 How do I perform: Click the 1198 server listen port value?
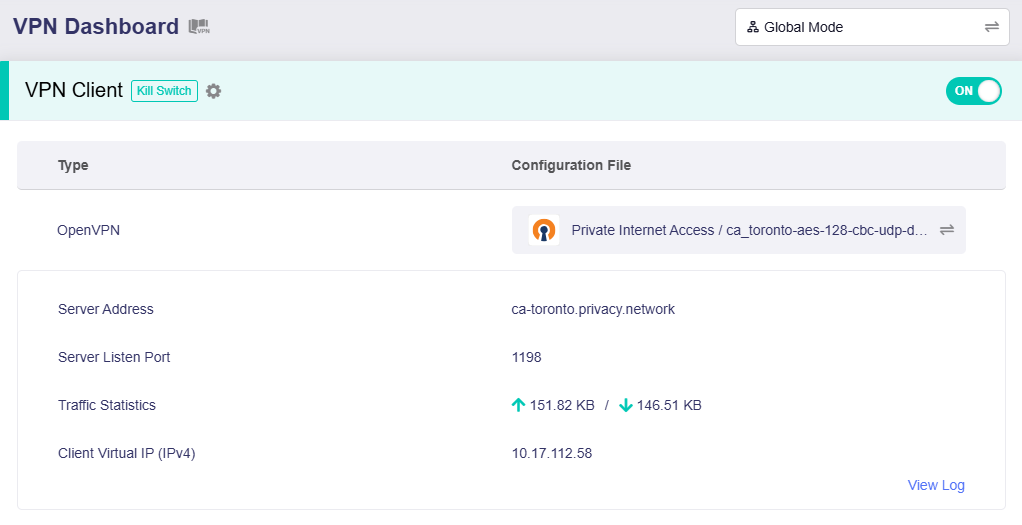coord(526,357)
